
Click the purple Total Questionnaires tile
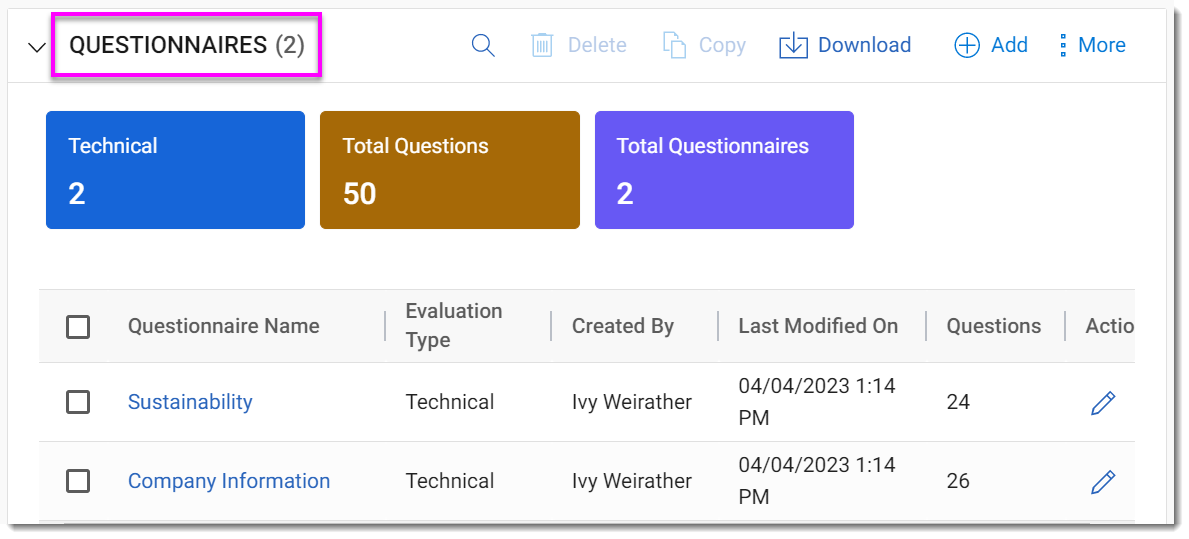click(x=724, y=170)
